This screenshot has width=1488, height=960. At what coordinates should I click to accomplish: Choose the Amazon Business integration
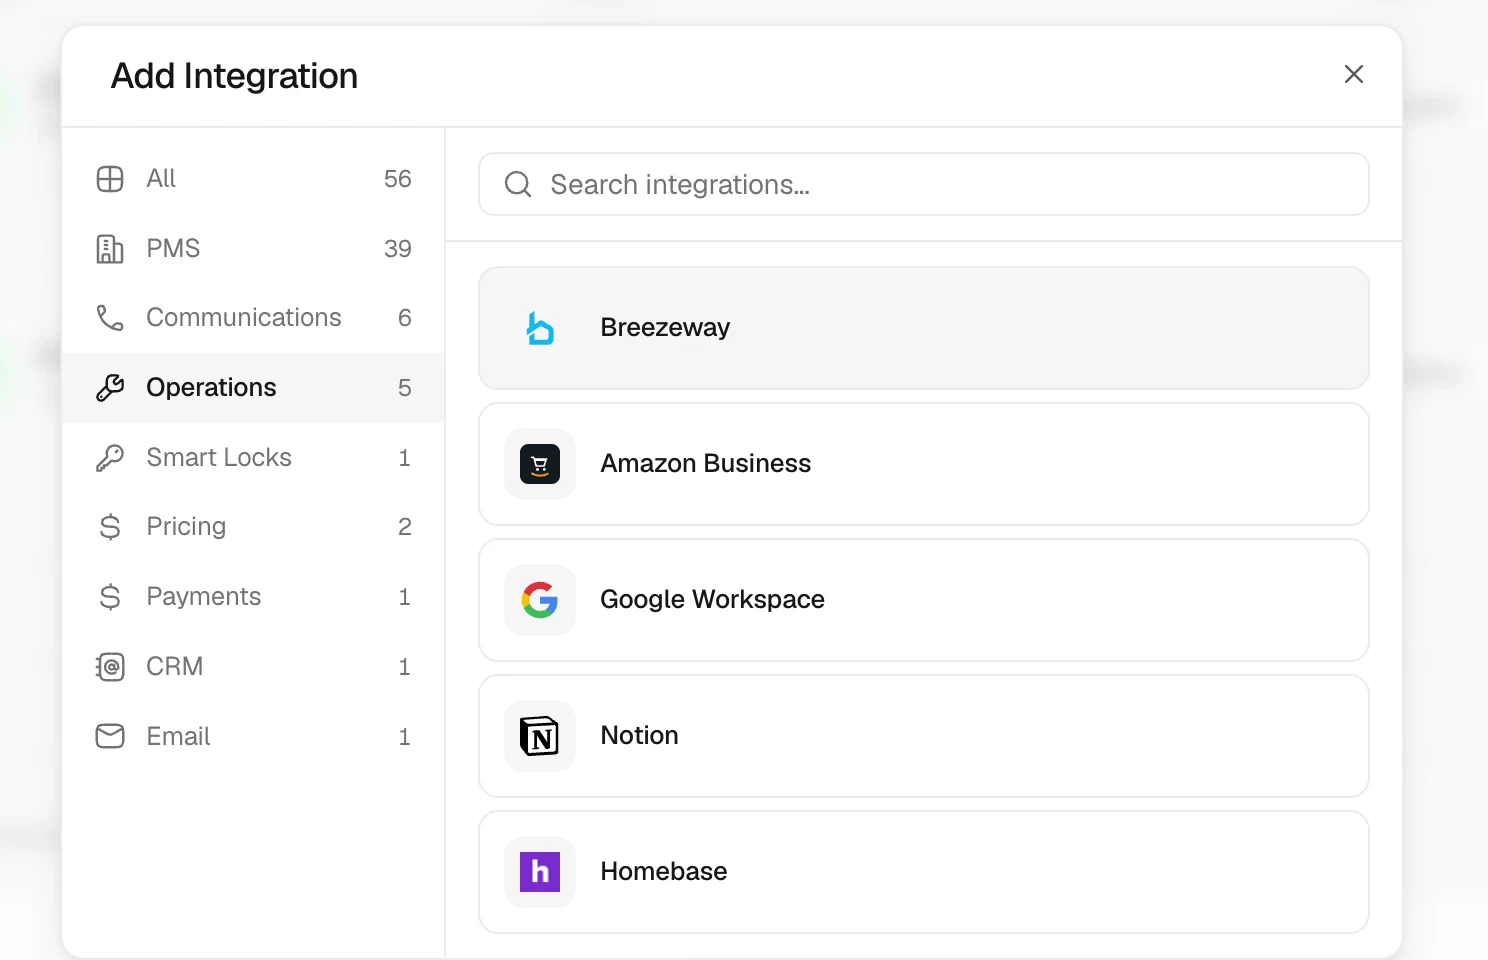coord(924,464)
